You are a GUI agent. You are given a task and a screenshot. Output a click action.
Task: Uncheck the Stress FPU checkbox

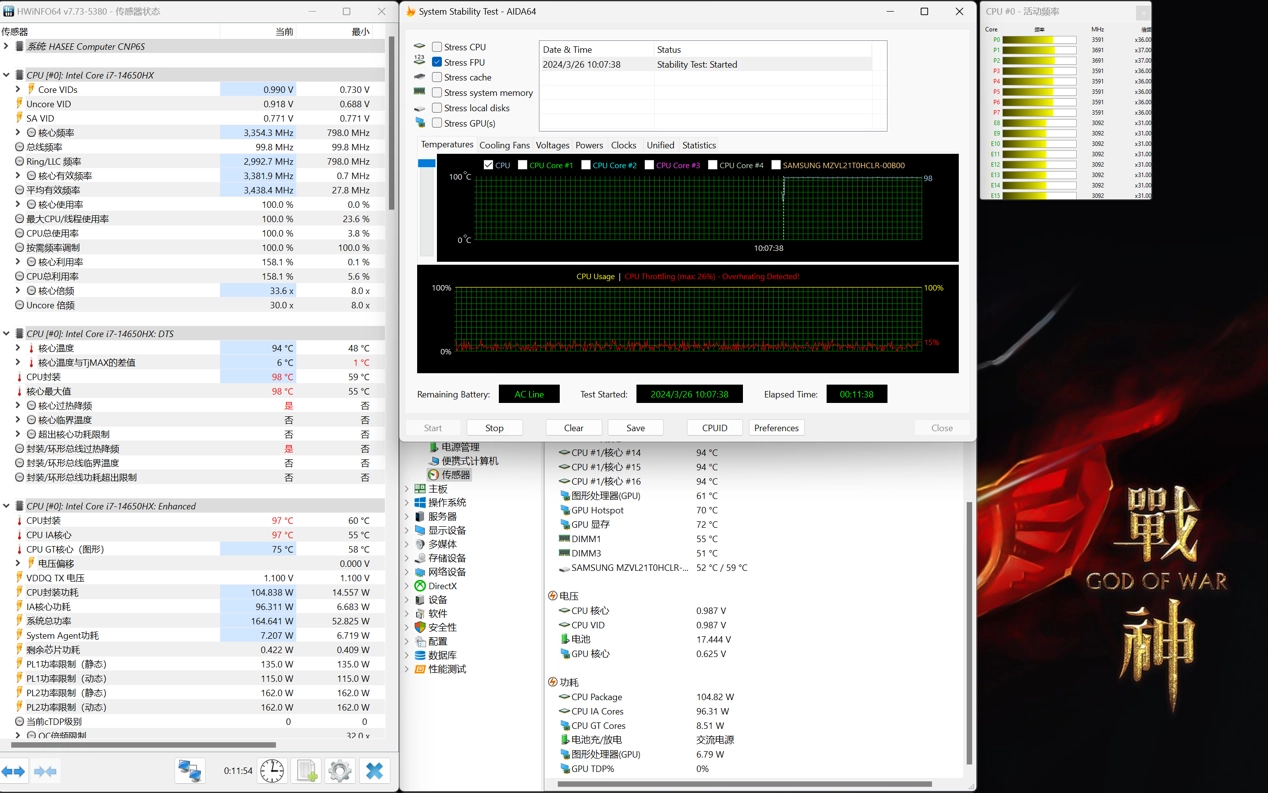[437, 62]
